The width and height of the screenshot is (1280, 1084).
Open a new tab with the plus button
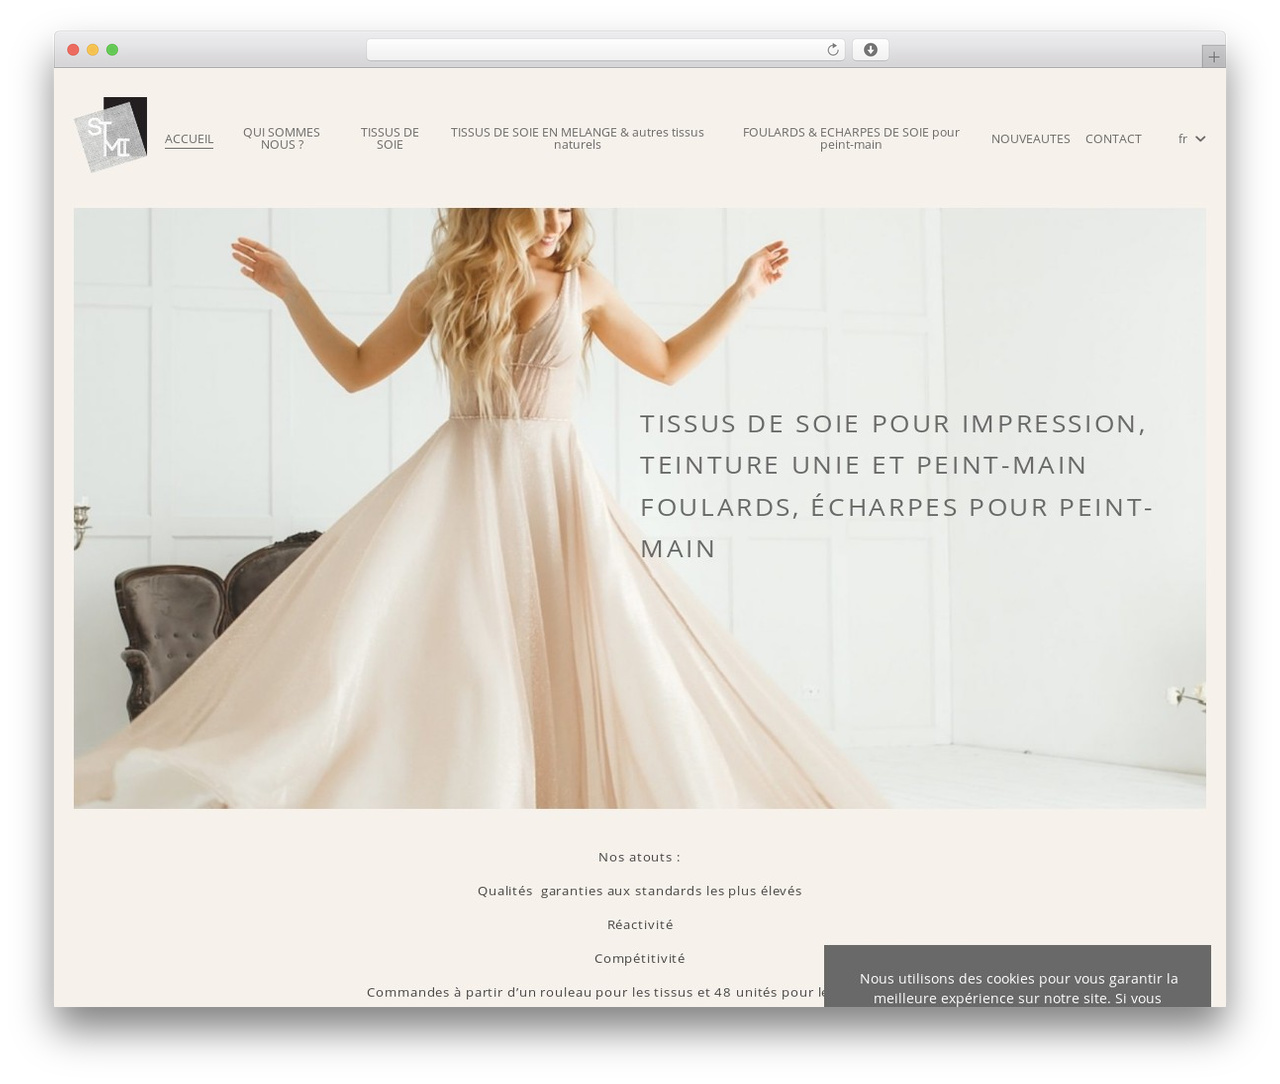pyautogui.click(x=1213, y=57)
